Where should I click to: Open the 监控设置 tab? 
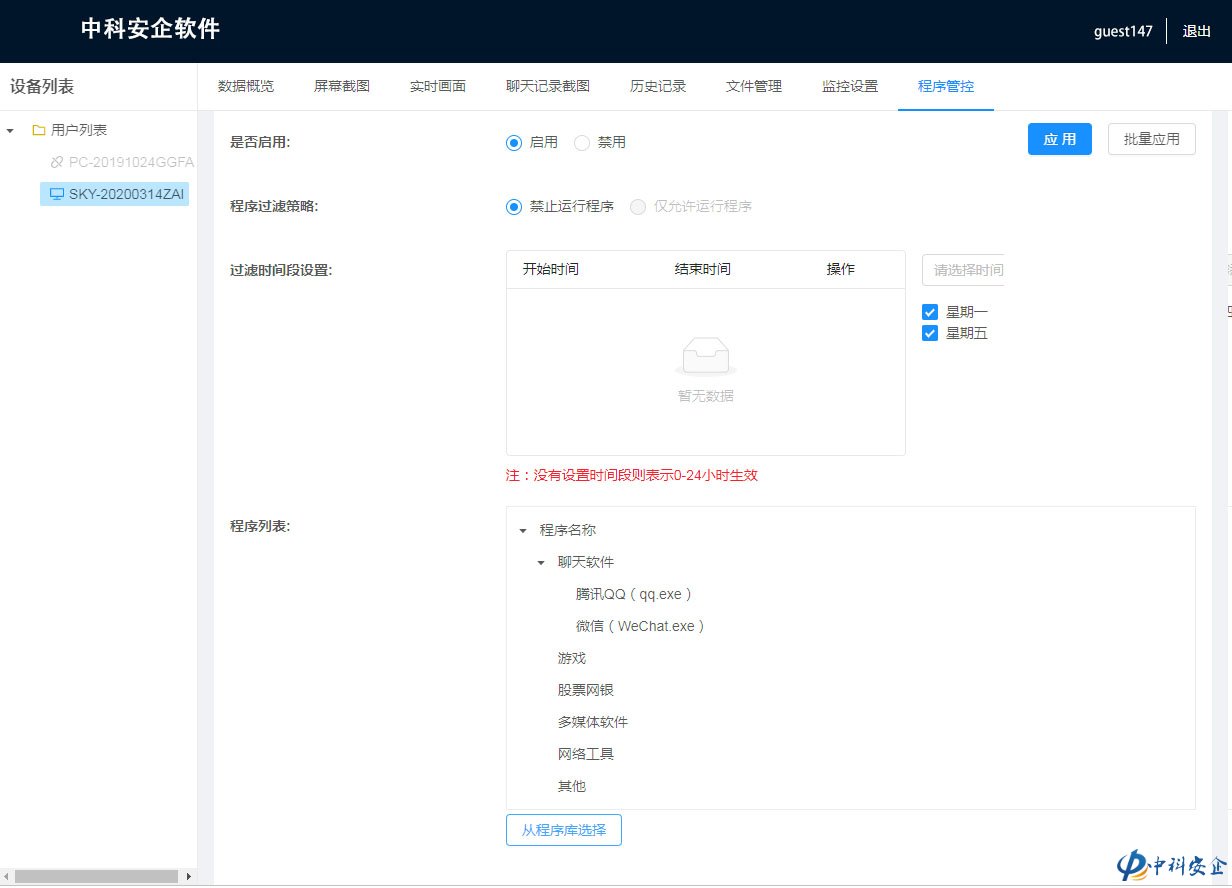click(x=850, y=86)
